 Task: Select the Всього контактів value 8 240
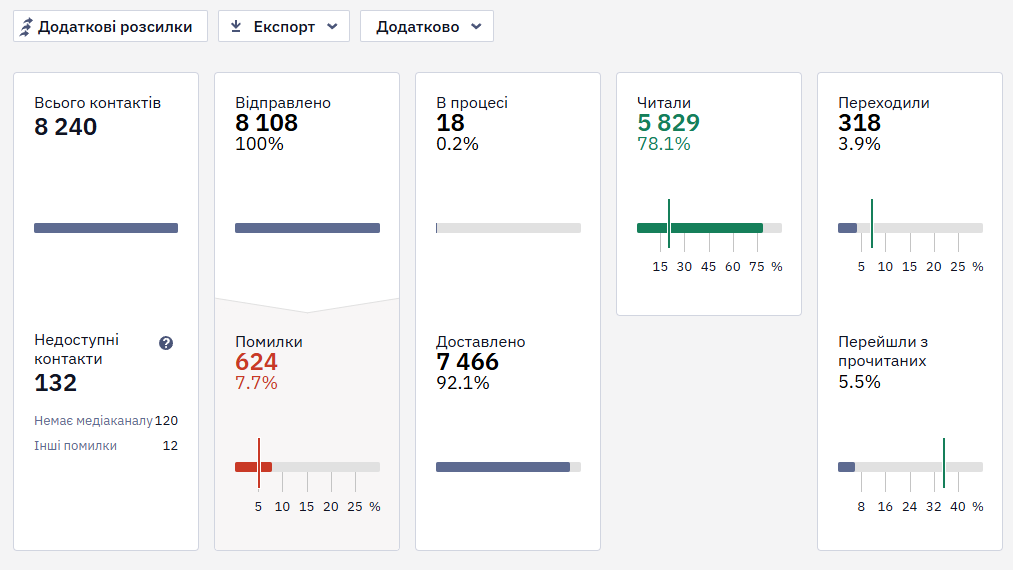point(65,127)
